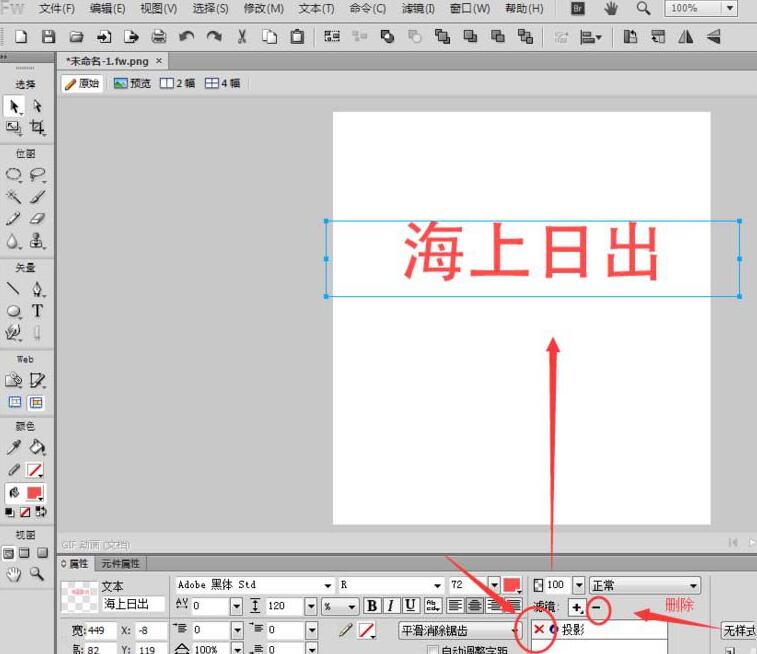Toggle Underline text formatting
The image size is (757, 654).
pyautogui.click(x=410, y=605)
